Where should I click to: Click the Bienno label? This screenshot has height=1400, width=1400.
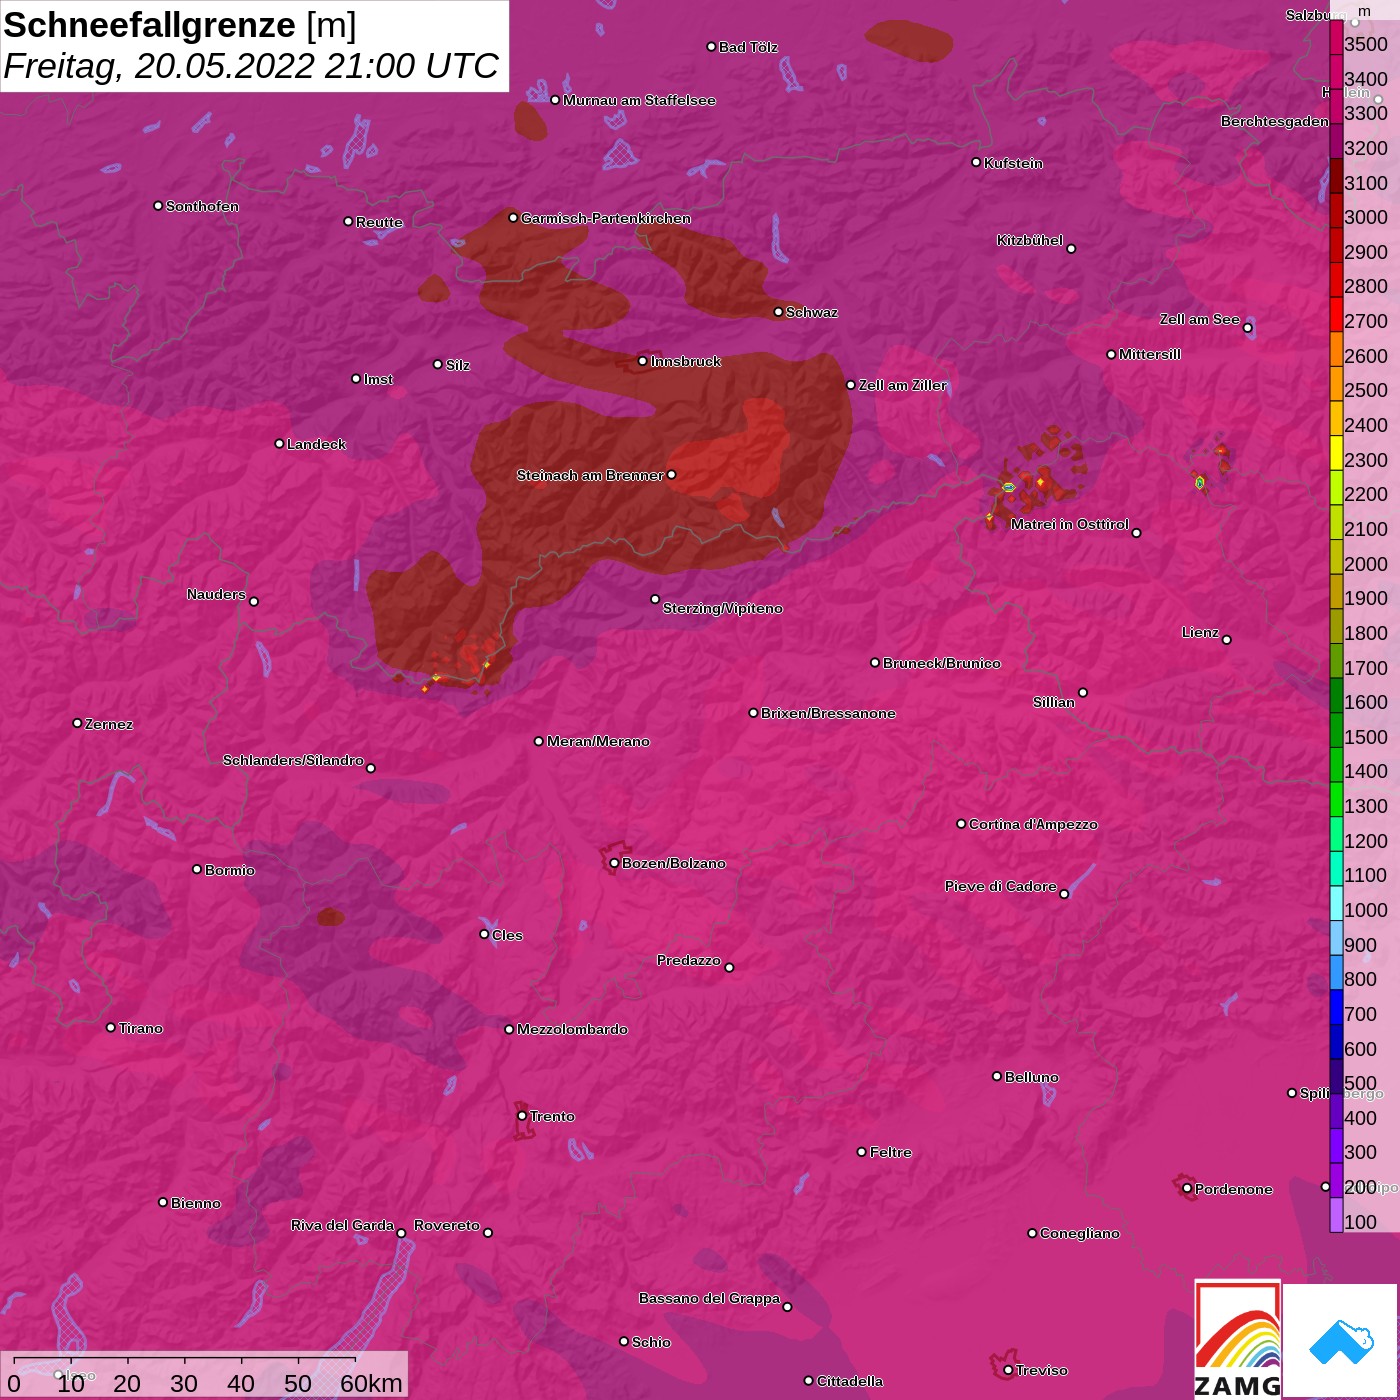point(196,1203)
